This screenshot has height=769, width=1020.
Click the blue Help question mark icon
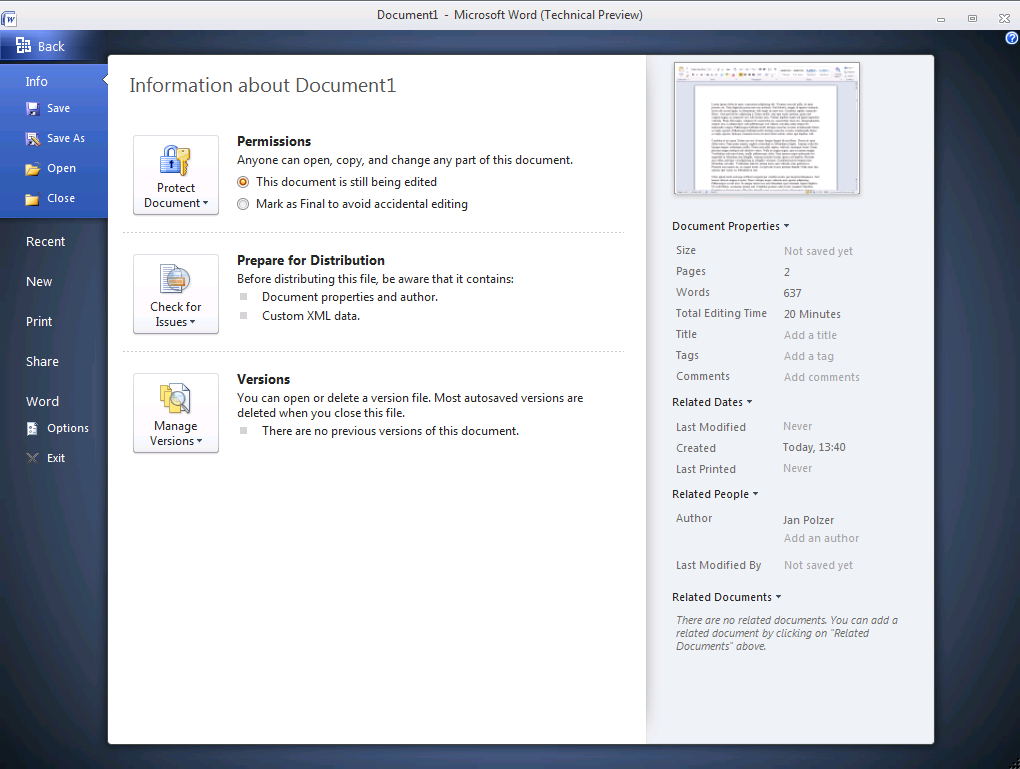pyautogui.click(x=1012, y=38)
